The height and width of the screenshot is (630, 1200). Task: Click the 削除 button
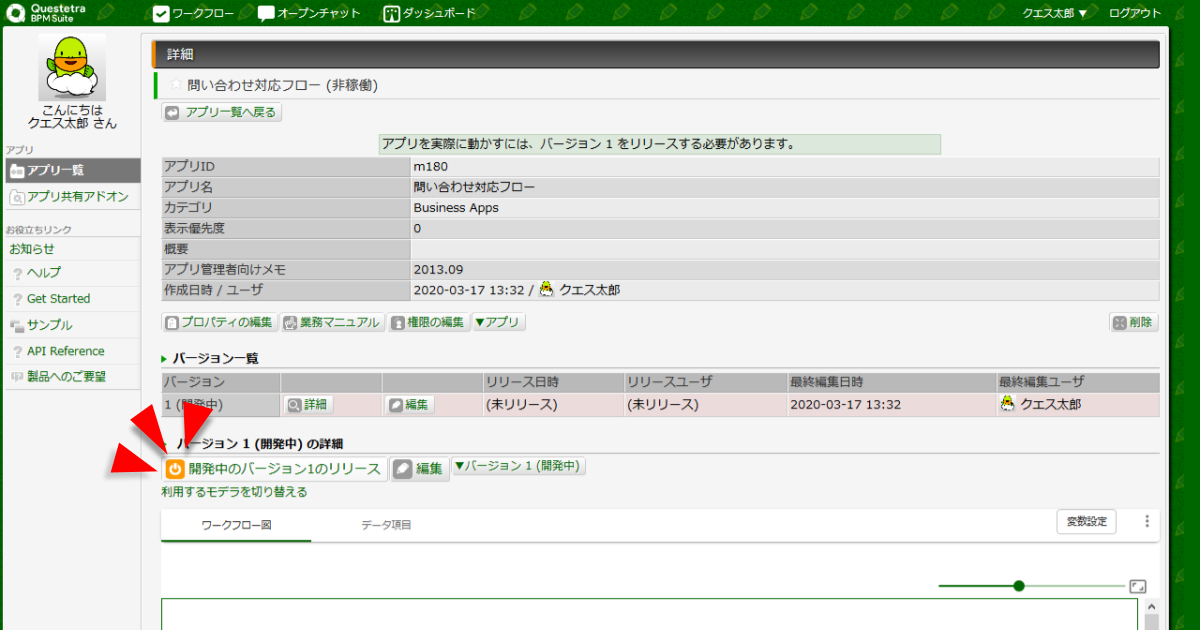tap(1134, 323)
